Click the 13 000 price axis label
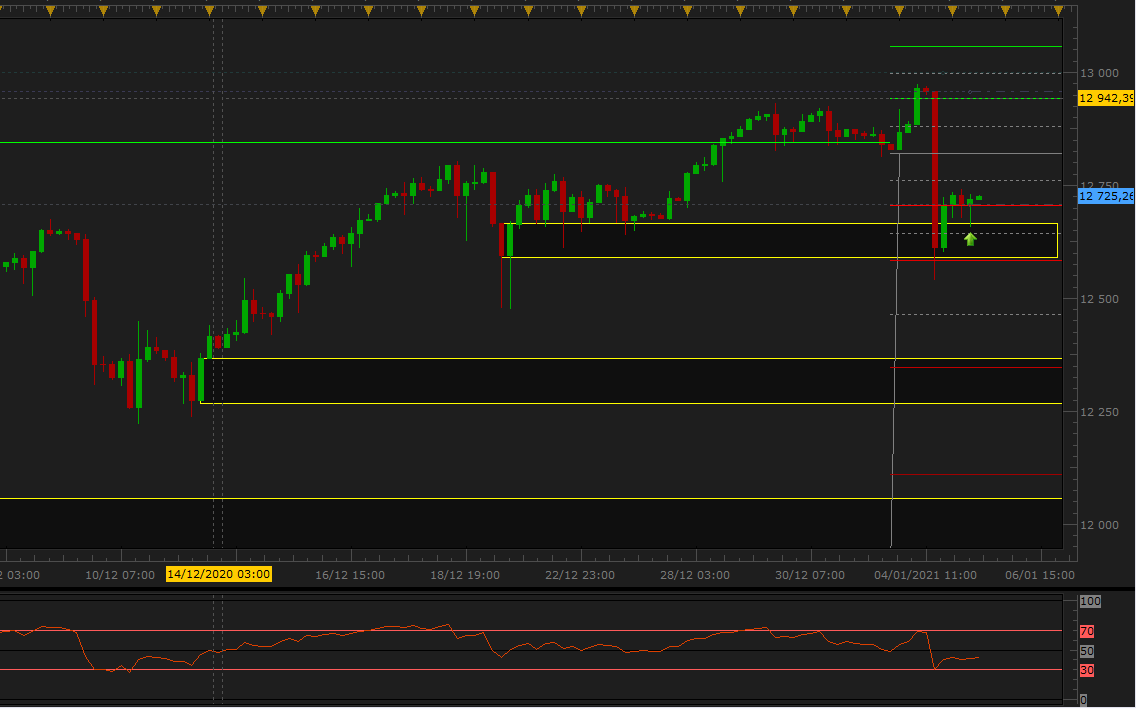Image resolution: width=1136 pixels, height=709 pixels. (x=1099, y=73)
